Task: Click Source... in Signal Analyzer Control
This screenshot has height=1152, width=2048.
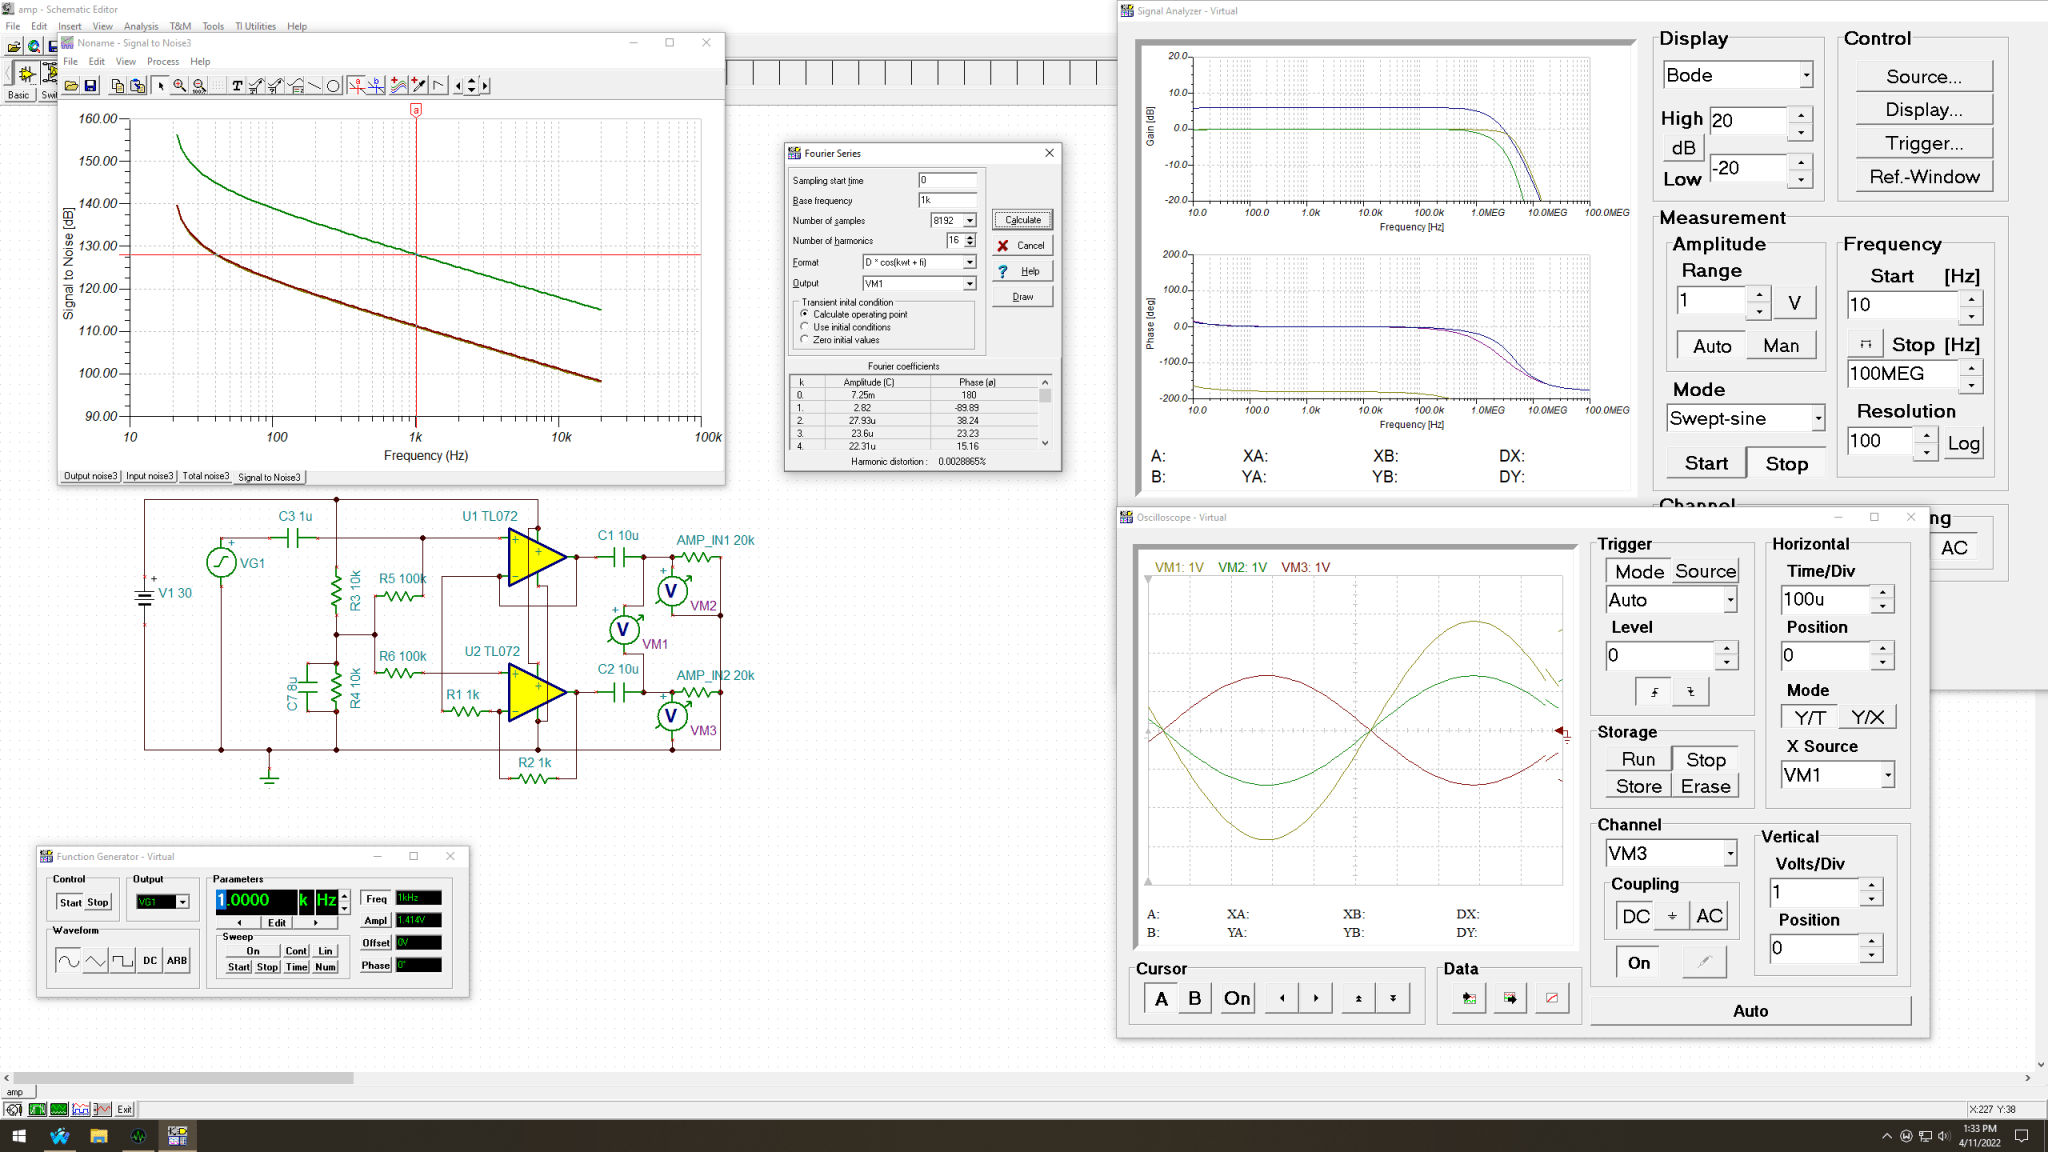Action: (x=1924, y=77)
